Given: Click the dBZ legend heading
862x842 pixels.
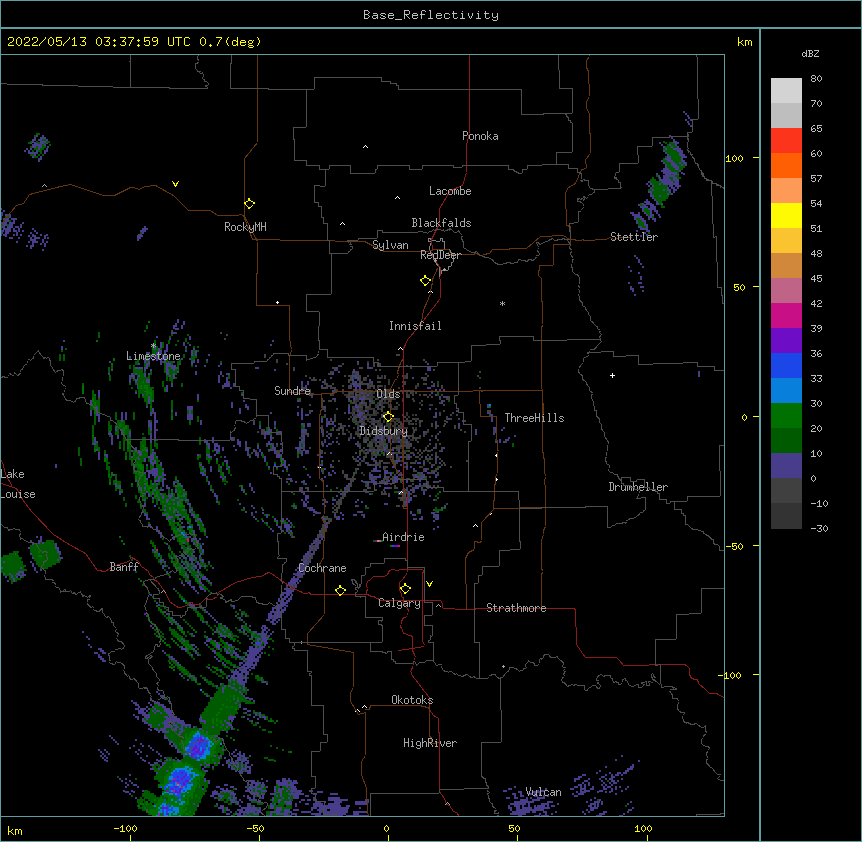Looking at the screenshot, I should 810,53.
